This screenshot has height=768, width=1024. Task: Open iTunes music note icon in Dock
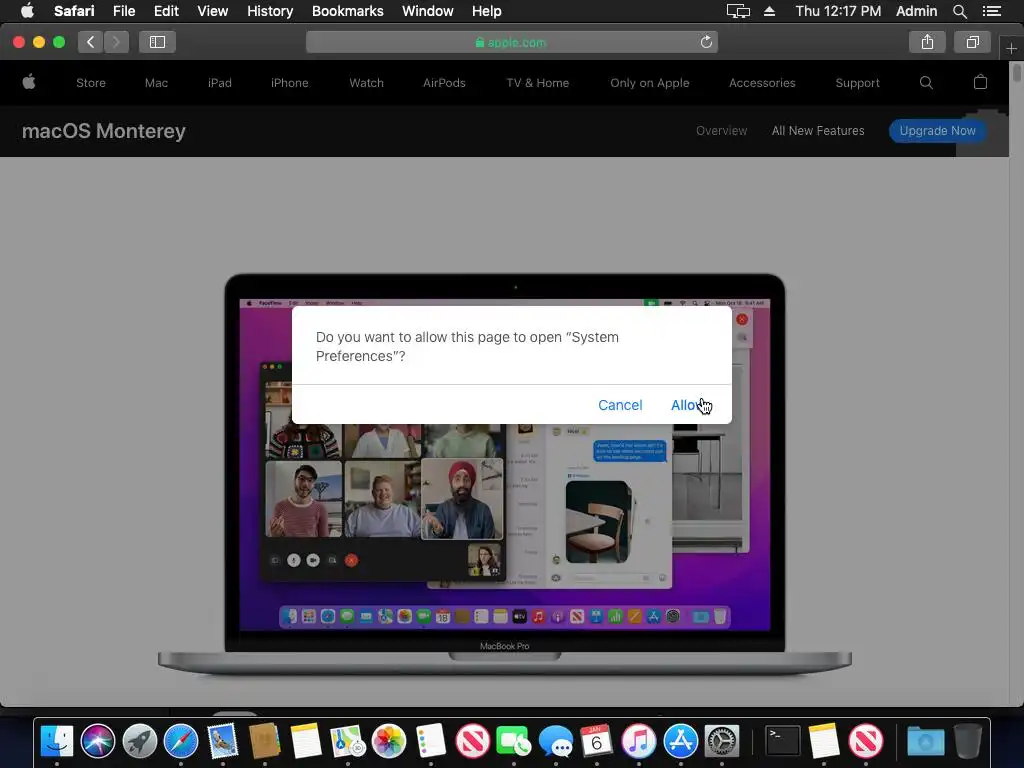coord(638,742)
